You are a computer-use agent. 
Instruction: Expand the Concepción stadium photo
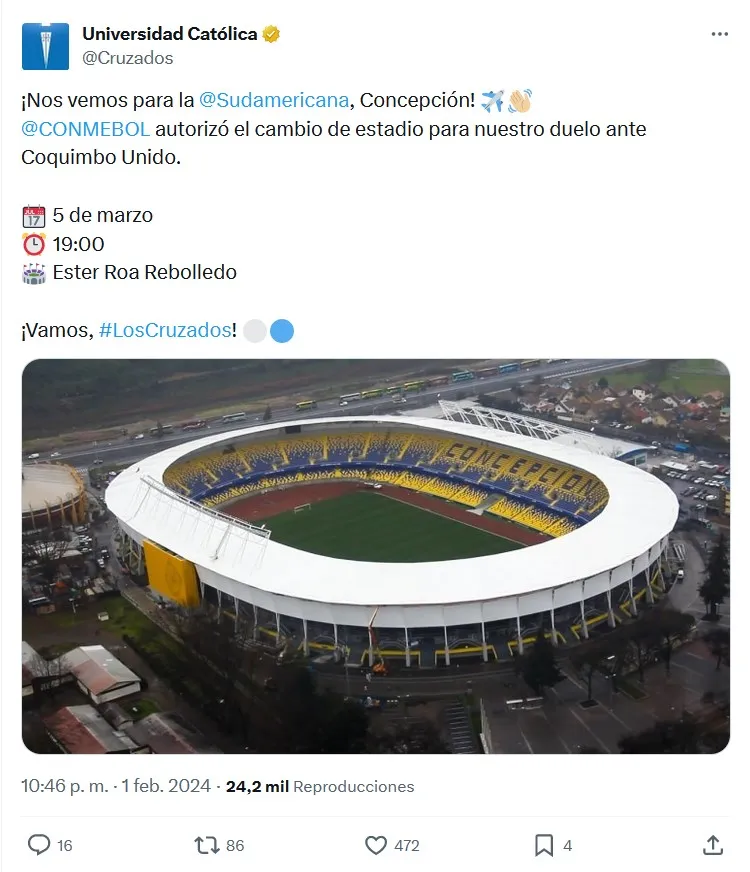point(375,555)
